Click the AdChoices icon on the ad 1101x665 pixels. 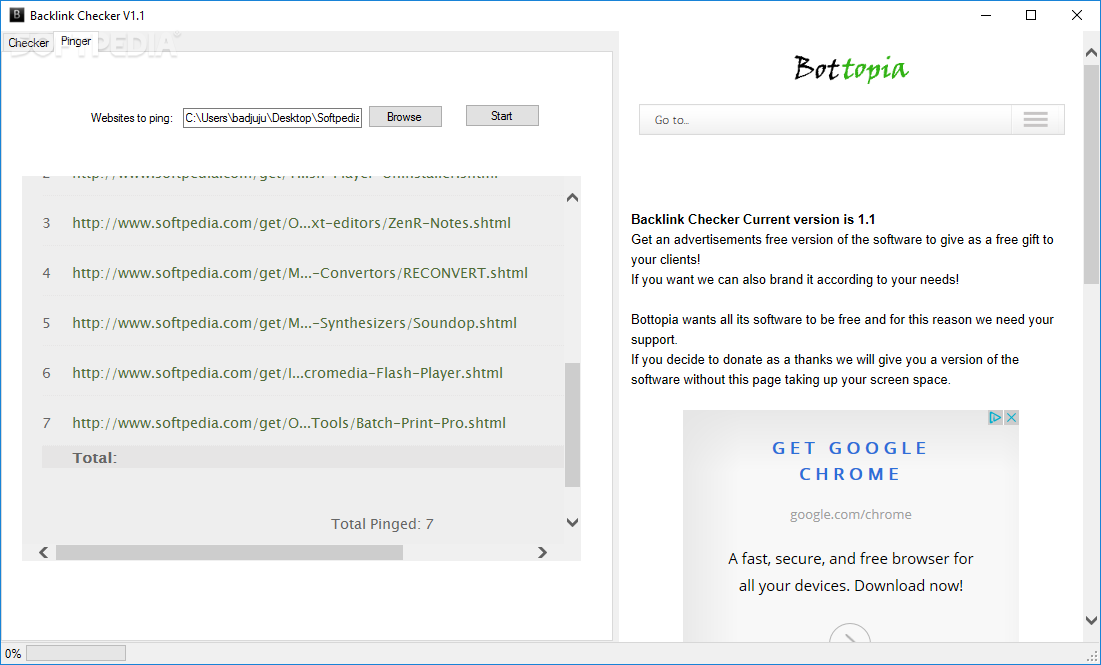(x=995, y=418)
